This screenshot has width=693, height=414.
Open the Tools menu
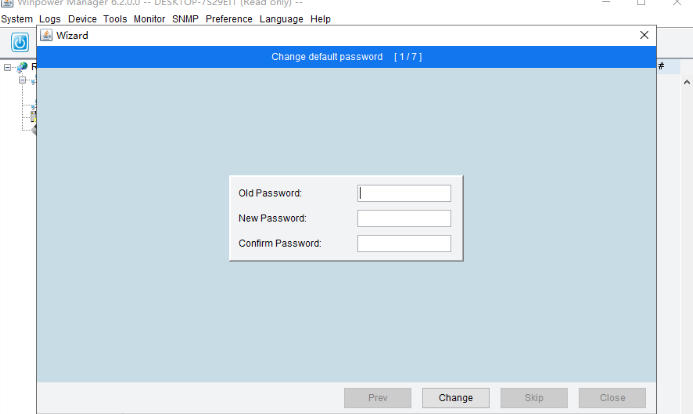point(115,19)
